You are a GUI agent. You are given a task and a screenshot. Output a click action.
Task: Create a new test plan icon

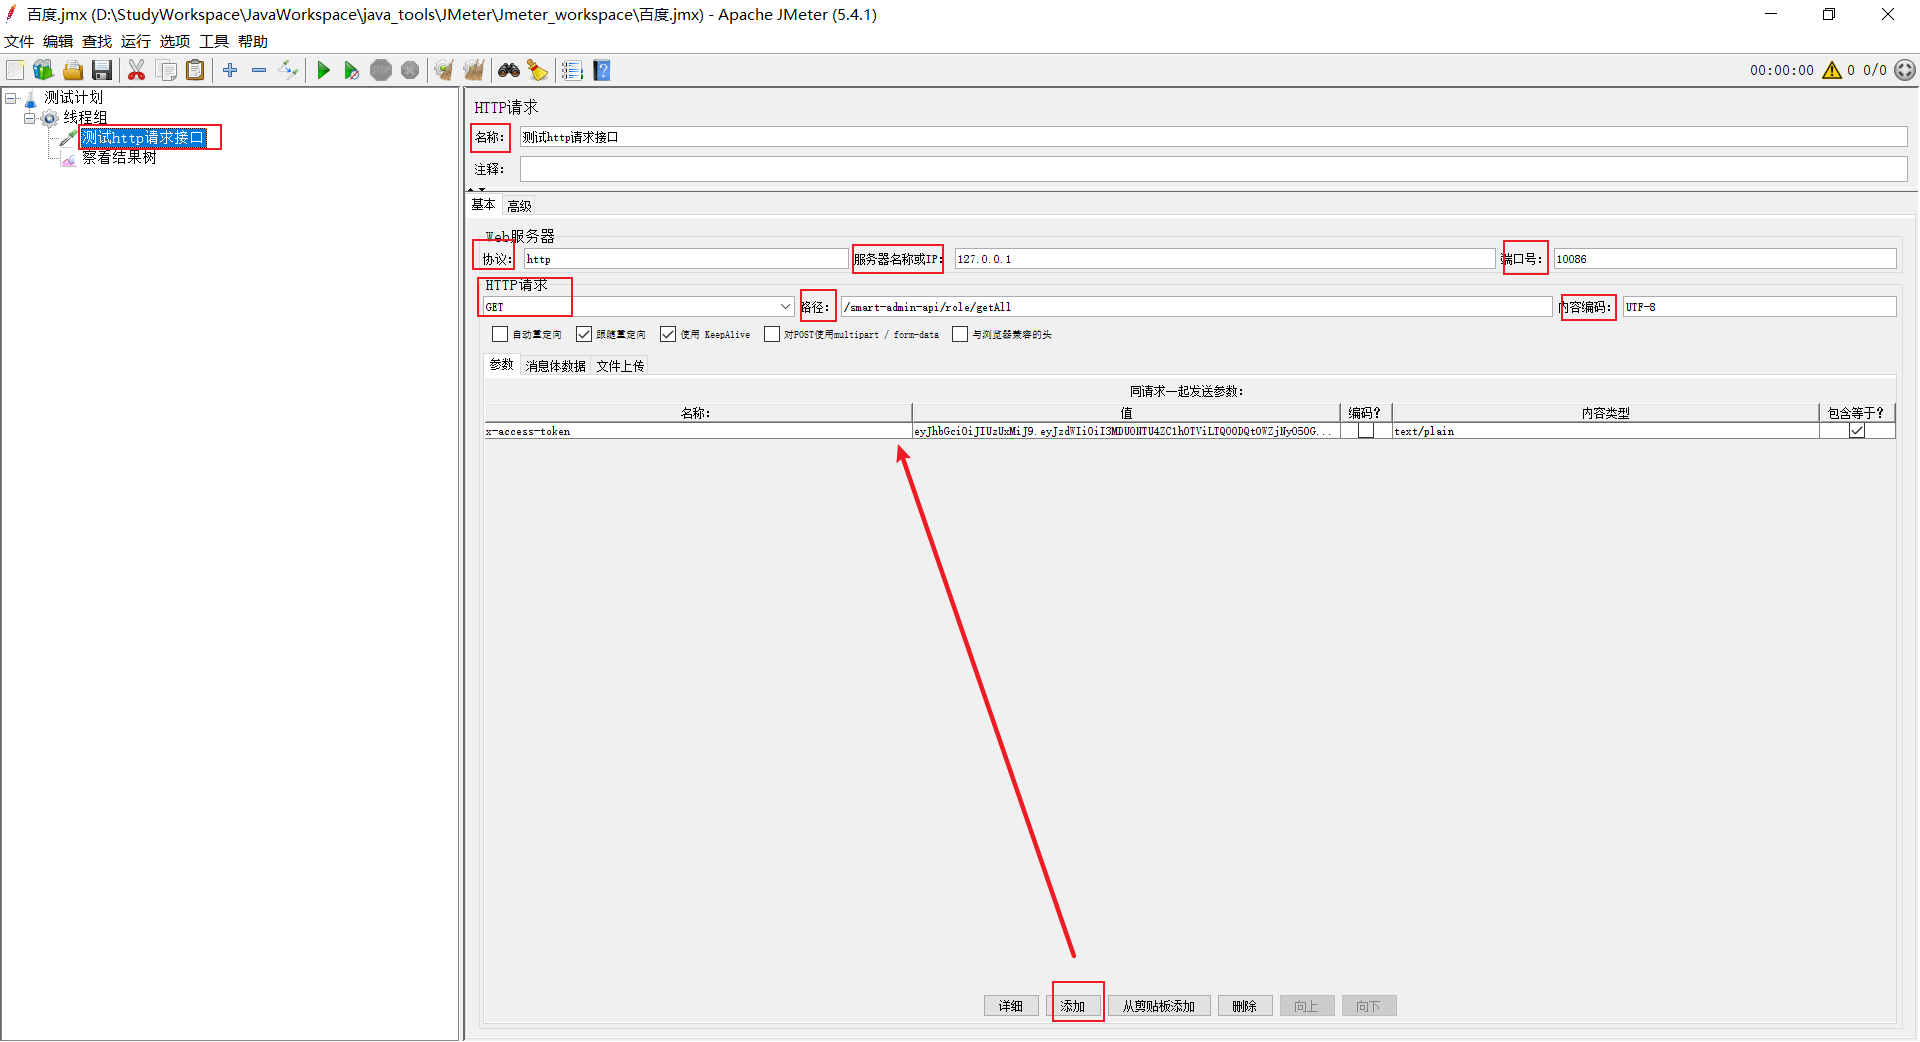(15, 70)
